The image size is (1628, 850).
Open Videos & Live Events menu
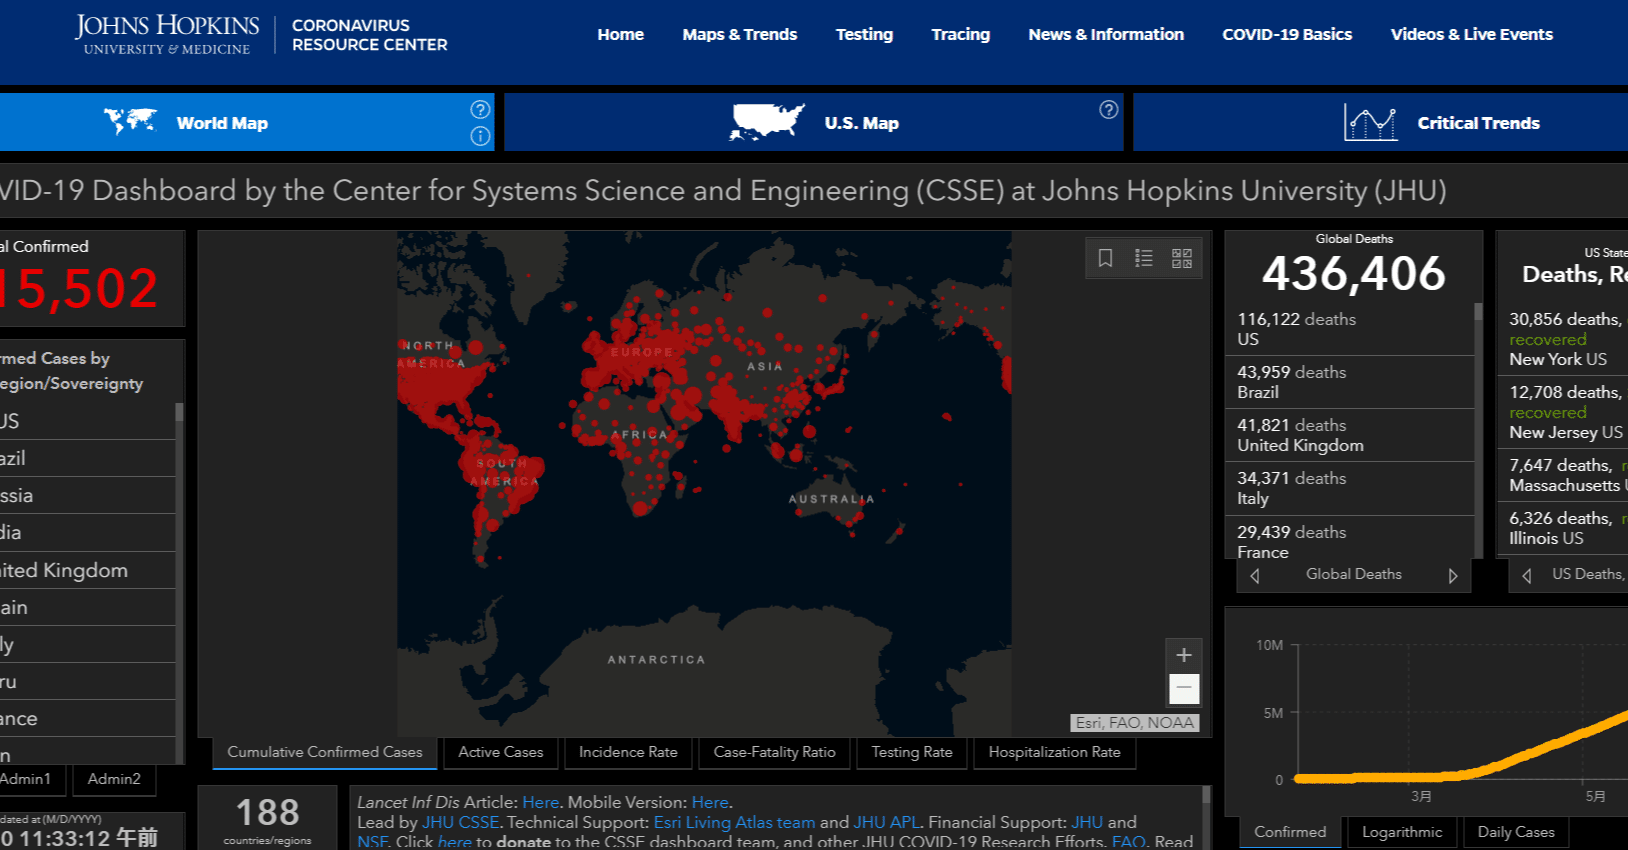(x=1472, y=34)
